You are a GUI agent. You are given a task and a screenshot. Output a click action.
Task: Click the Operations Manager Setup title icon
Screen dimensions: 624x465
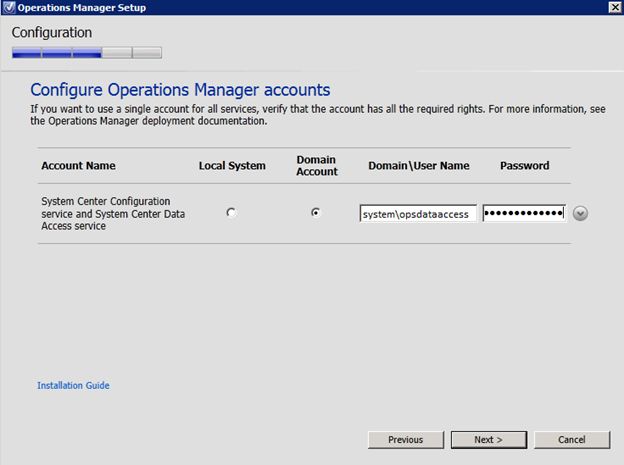(9, 8)
